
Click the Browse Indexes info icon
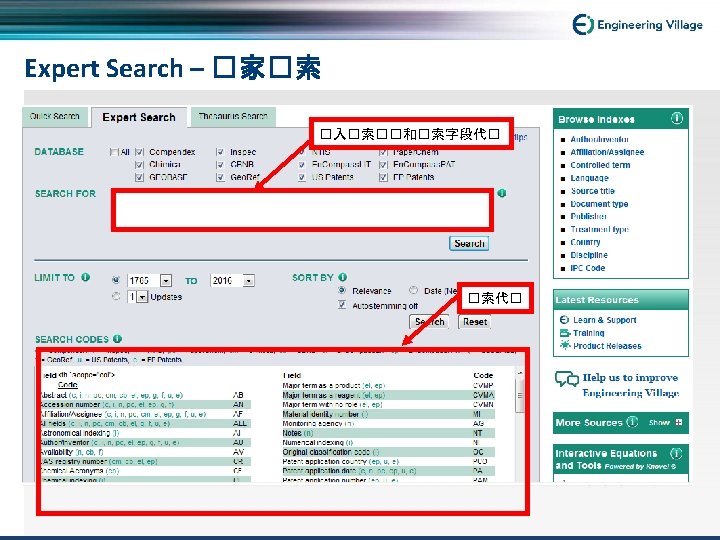[676, 118]
